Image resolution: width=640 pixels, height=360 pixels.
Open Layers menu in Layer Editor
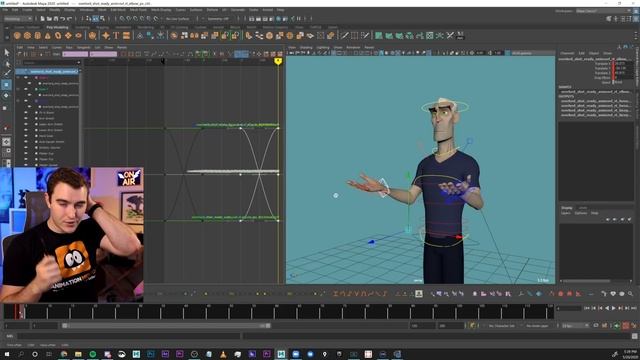coord(566,213)
